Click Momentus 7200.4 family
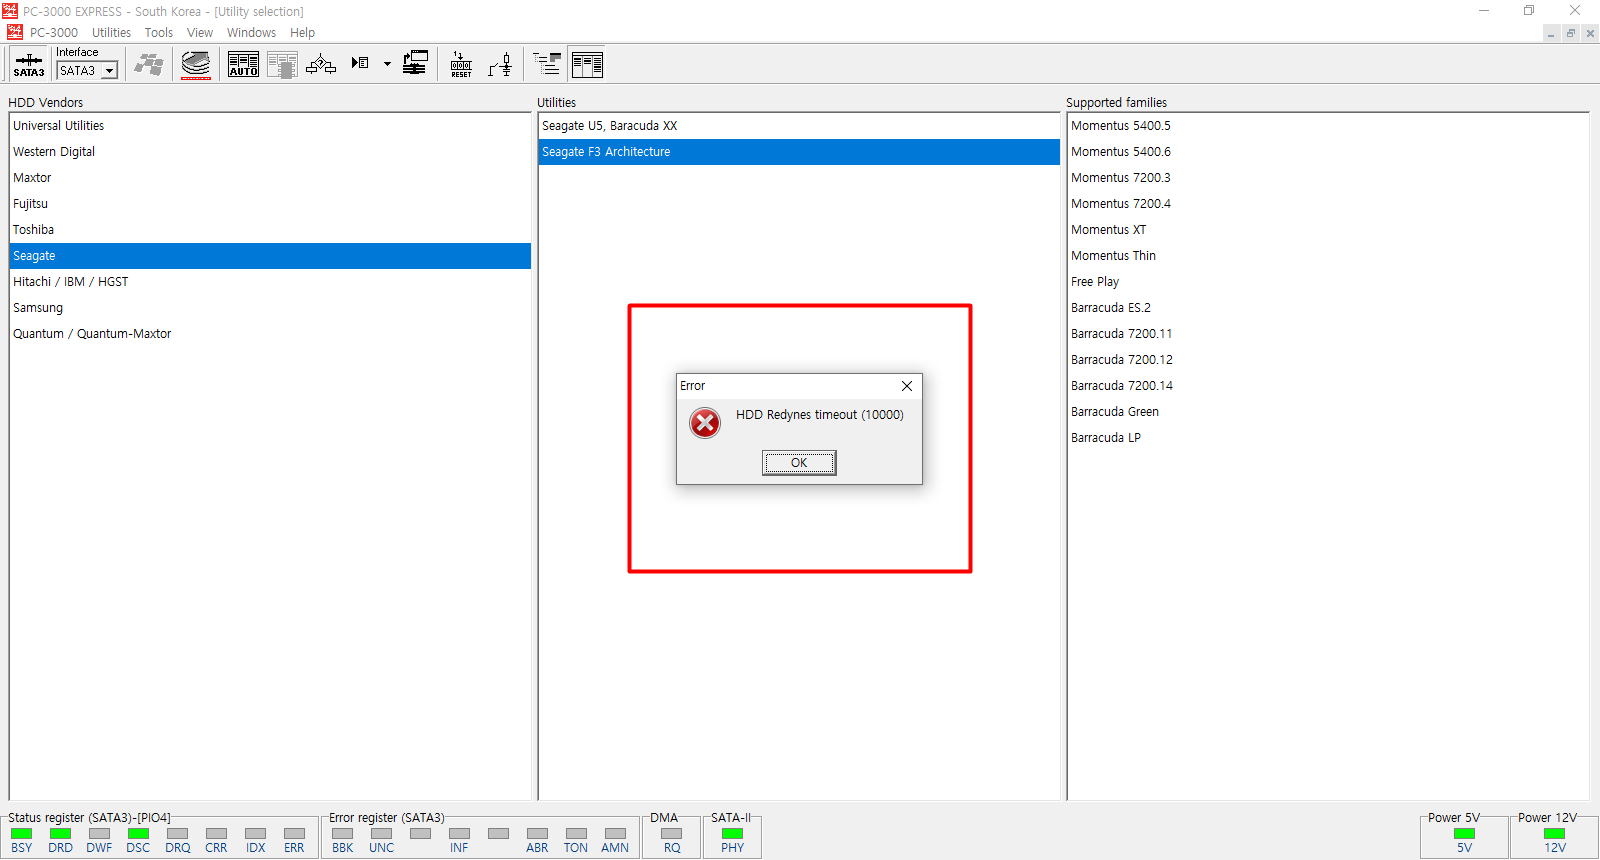The height and width of the screenshot is (860, 1600). (x=1327, y=204)
